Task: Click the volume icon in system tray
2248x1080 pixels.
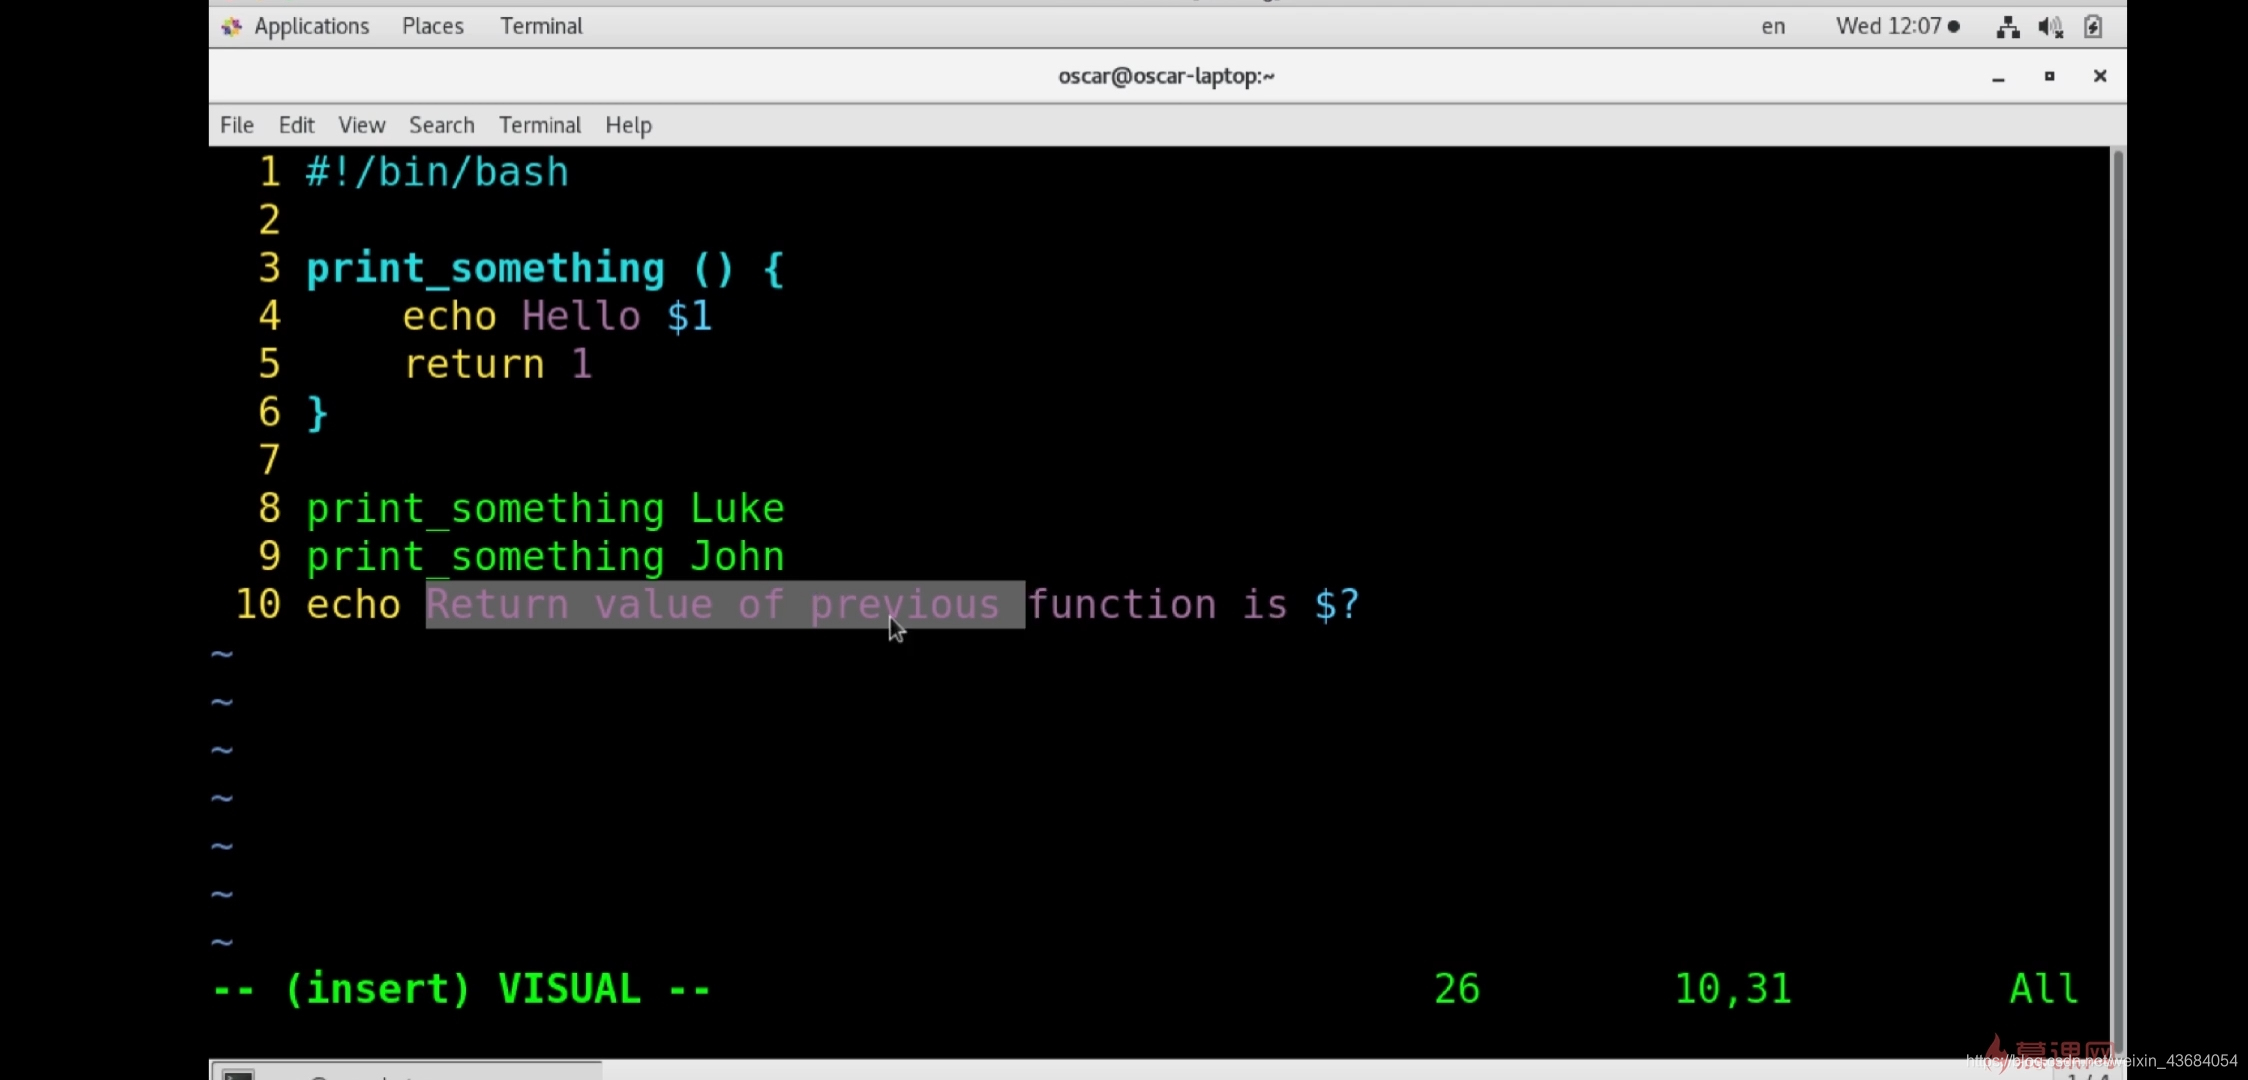Action: coord(2049,24)
